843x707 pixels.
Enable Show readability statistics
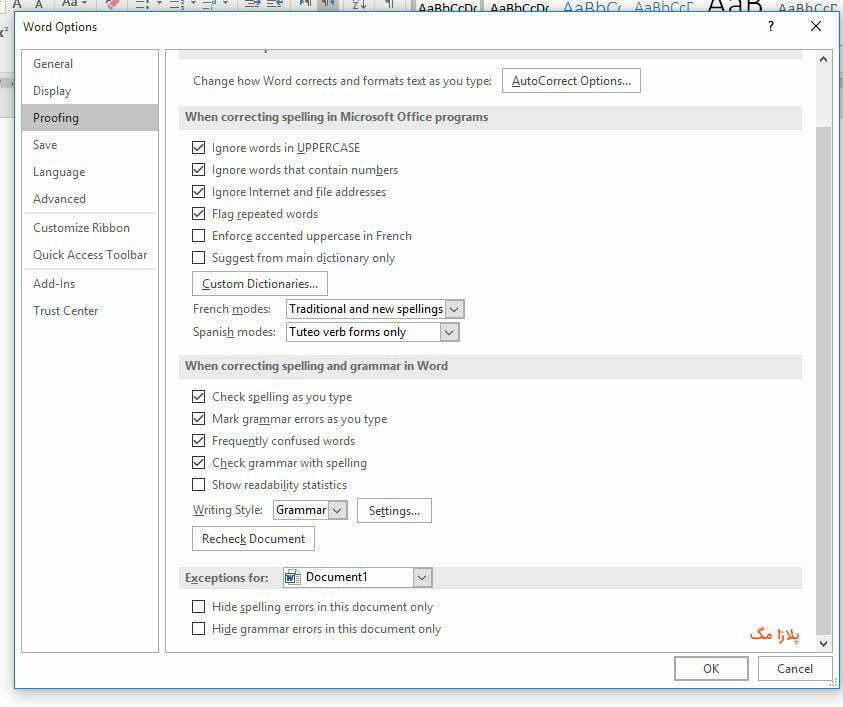tap(198, 485)
